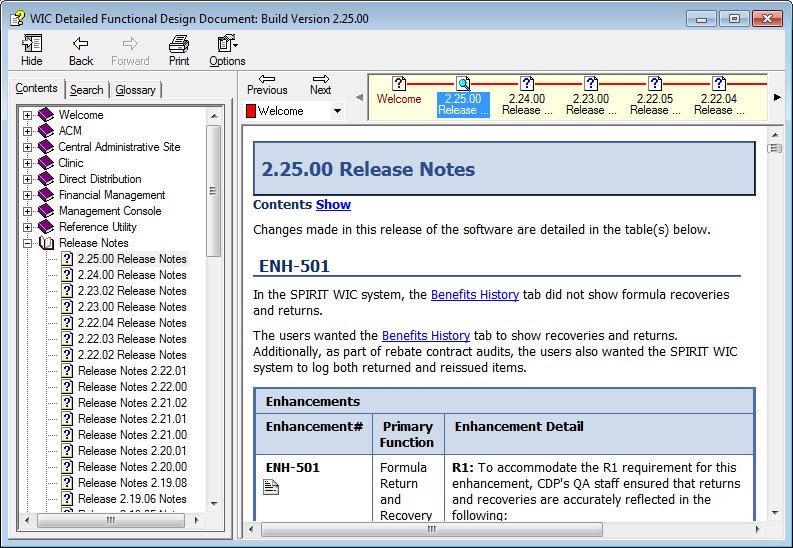
Task: Click the document icon under ENH-501
Action: (x=271, y=487)
